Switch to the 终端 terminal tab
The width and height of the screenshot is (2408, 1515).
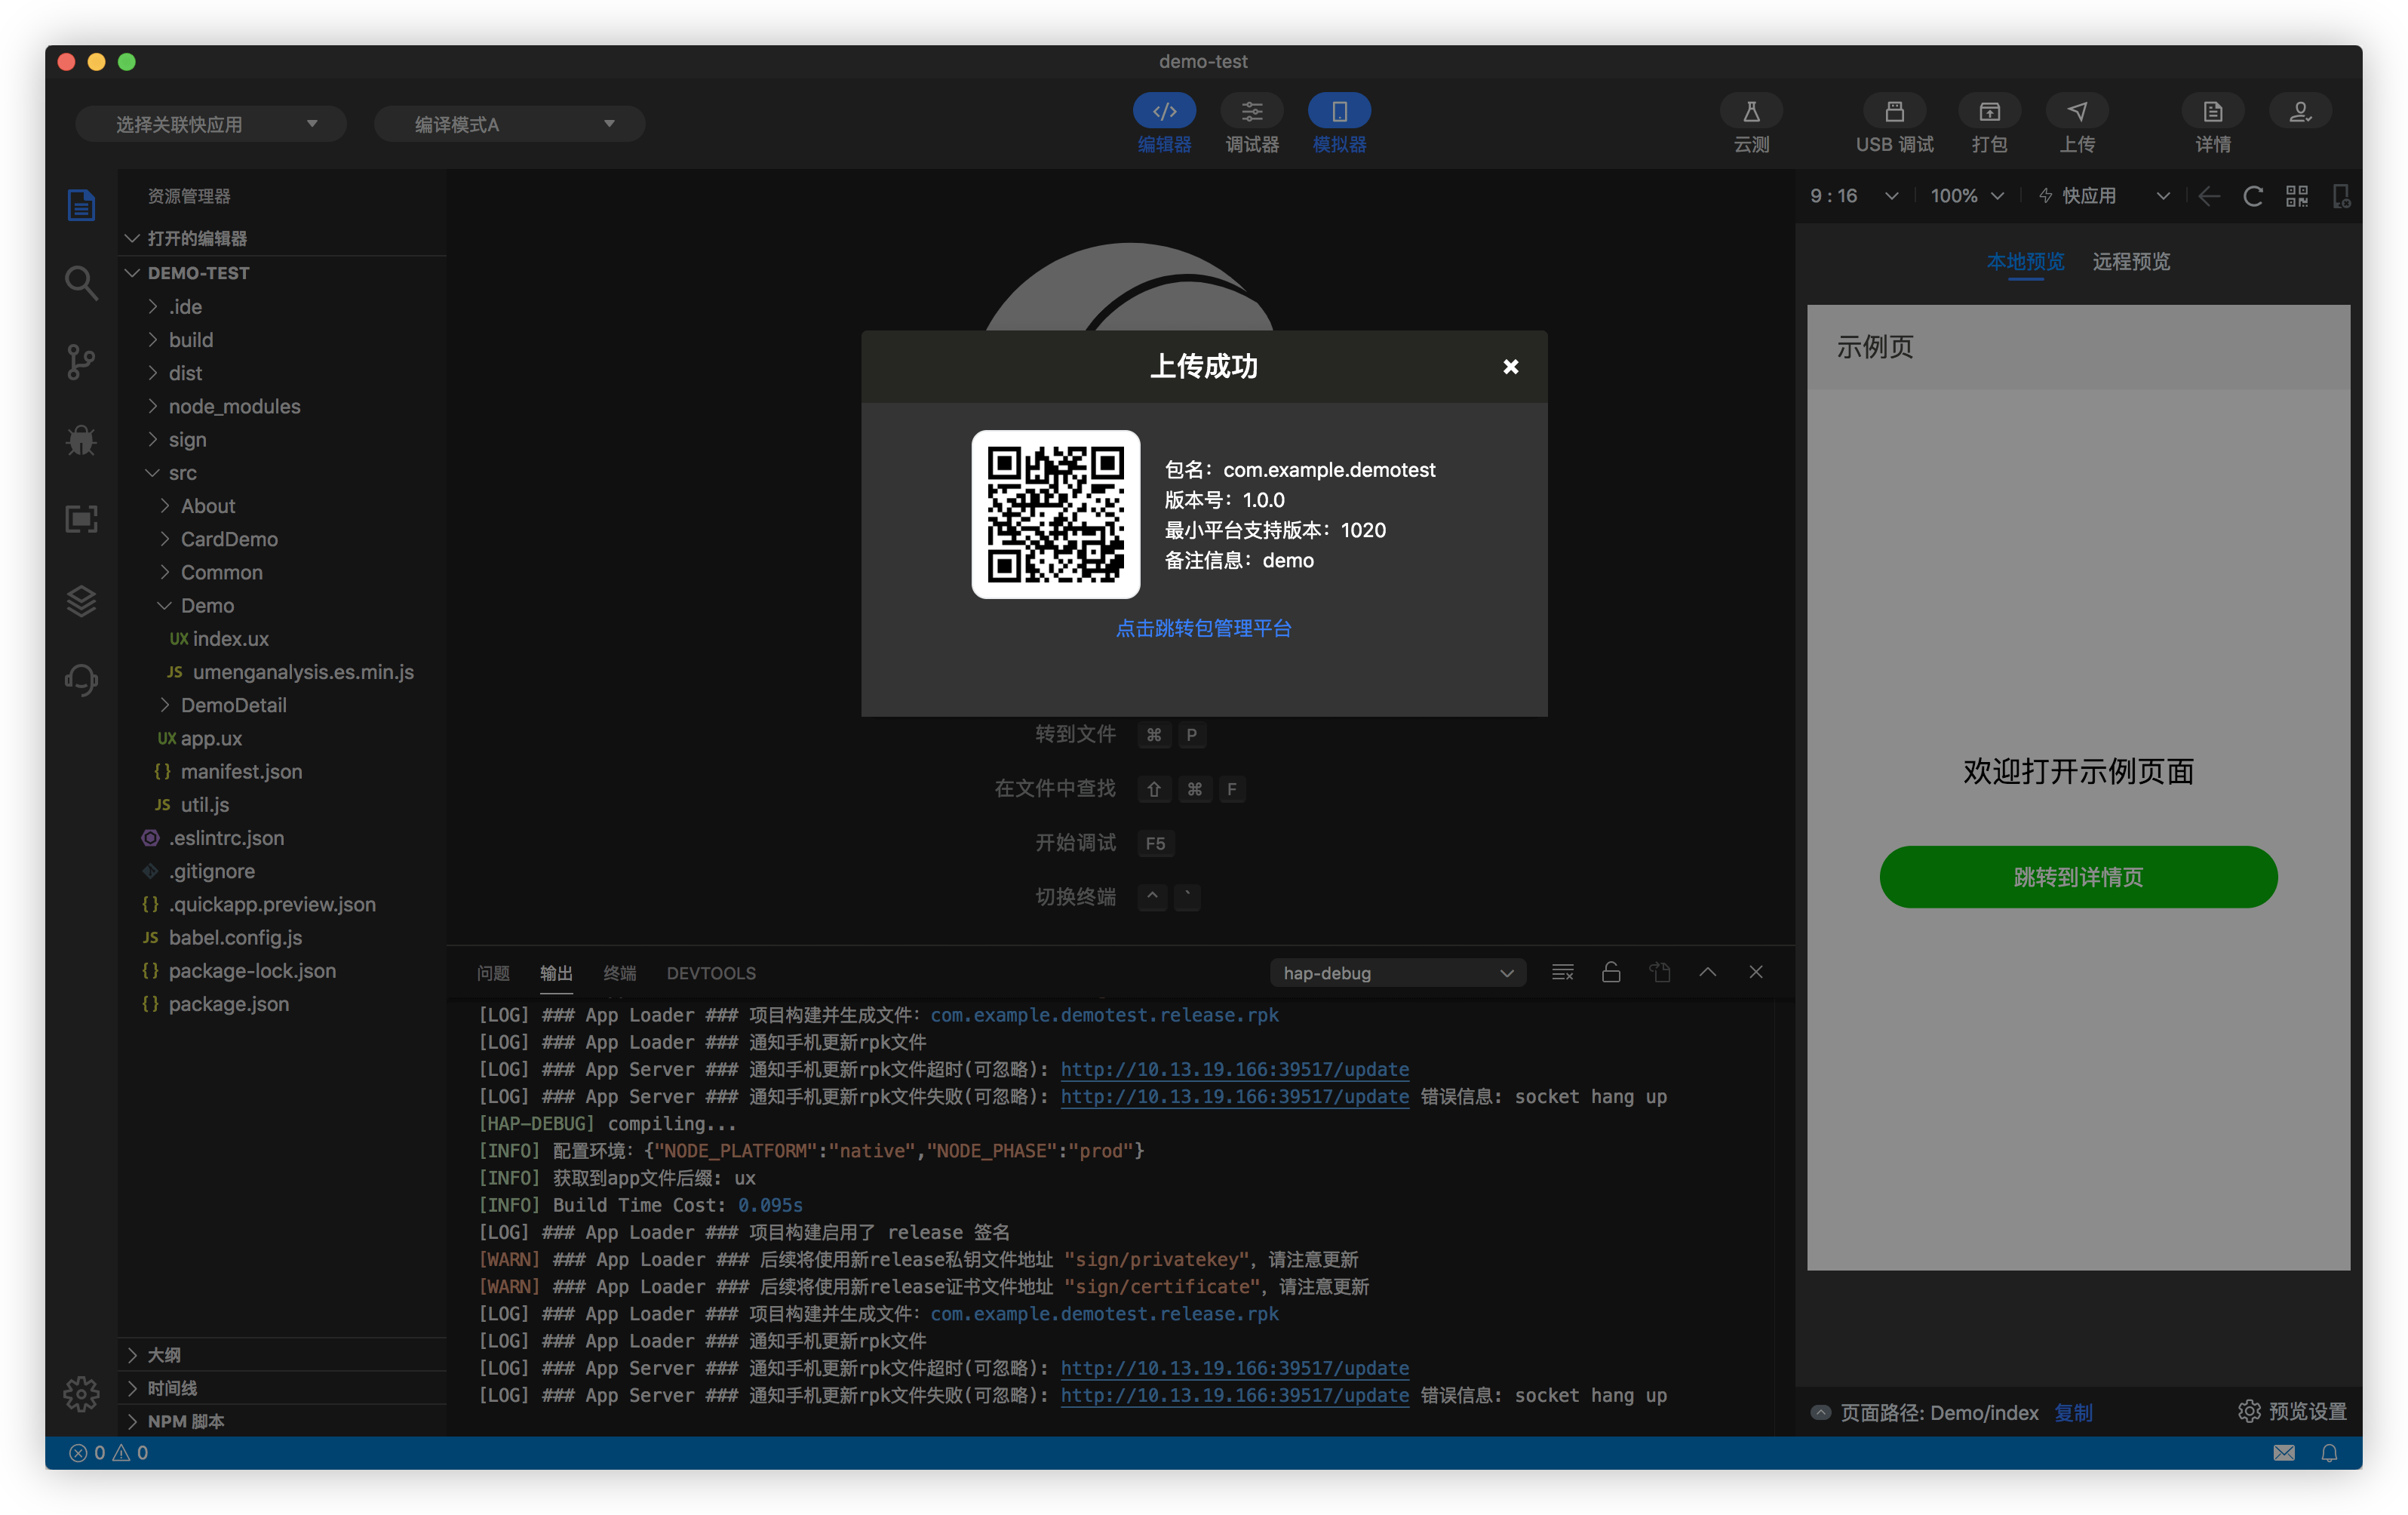pos(619,973)
